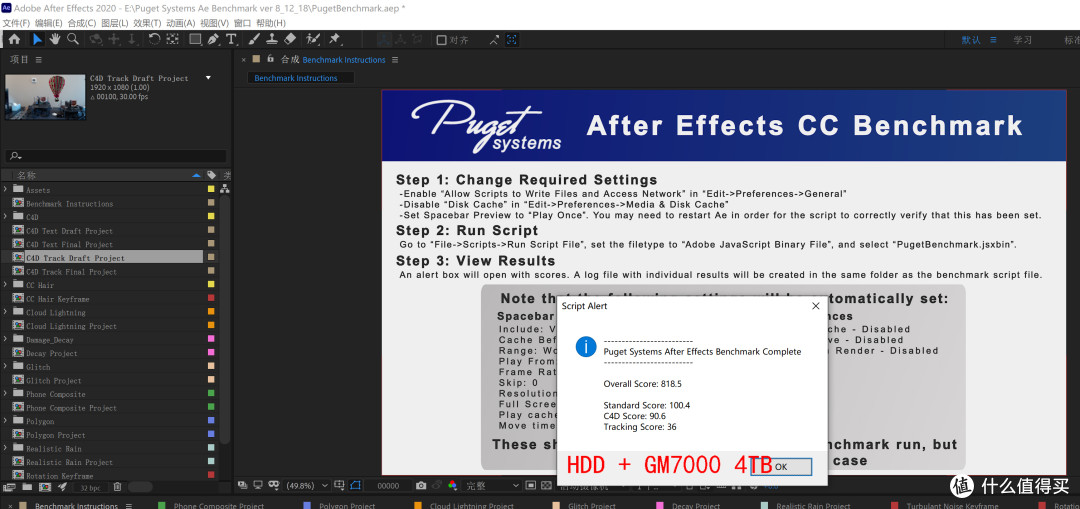This screenshot has width=1080, height=509.
Task: Select the Zoom magnifier tool
Action: tap(72, 39)
